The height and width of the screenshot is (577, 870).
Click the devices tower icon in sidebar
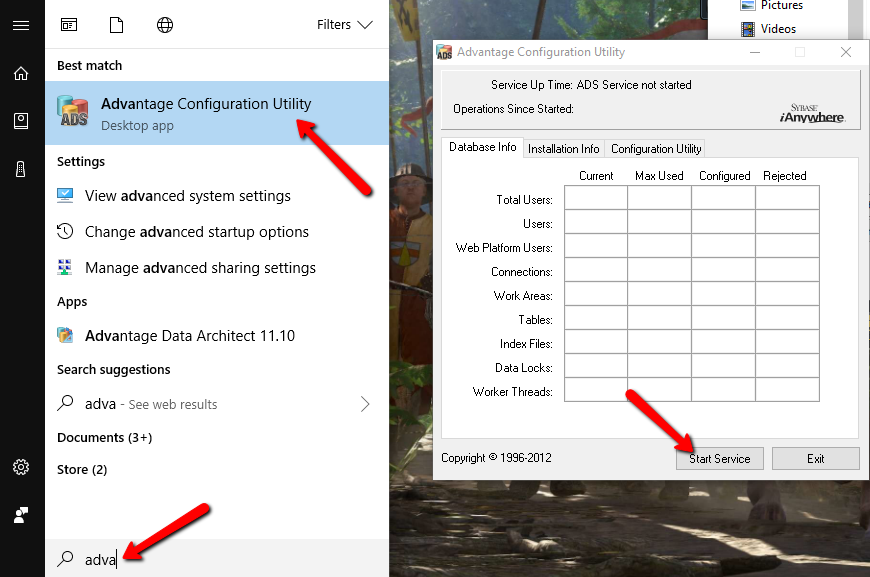21,169
